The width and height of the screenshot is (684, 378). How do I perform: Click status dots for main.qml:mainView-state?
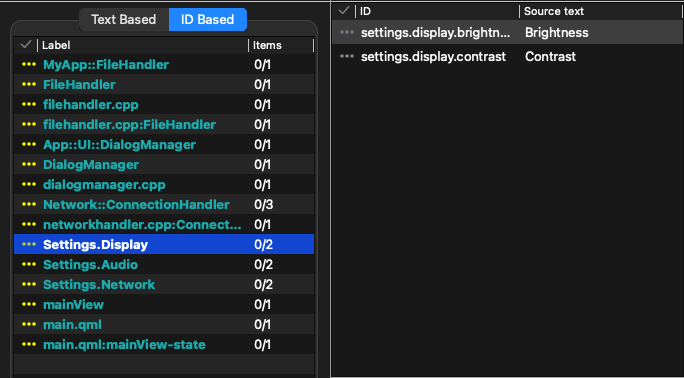coord(29,345)
